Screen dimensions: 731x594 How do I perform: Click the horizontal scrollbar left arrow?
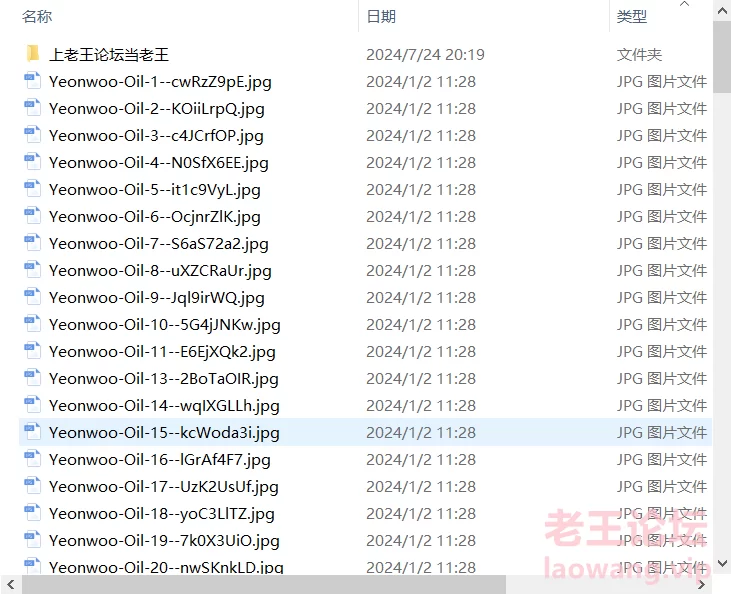click(x=10, y=585)
